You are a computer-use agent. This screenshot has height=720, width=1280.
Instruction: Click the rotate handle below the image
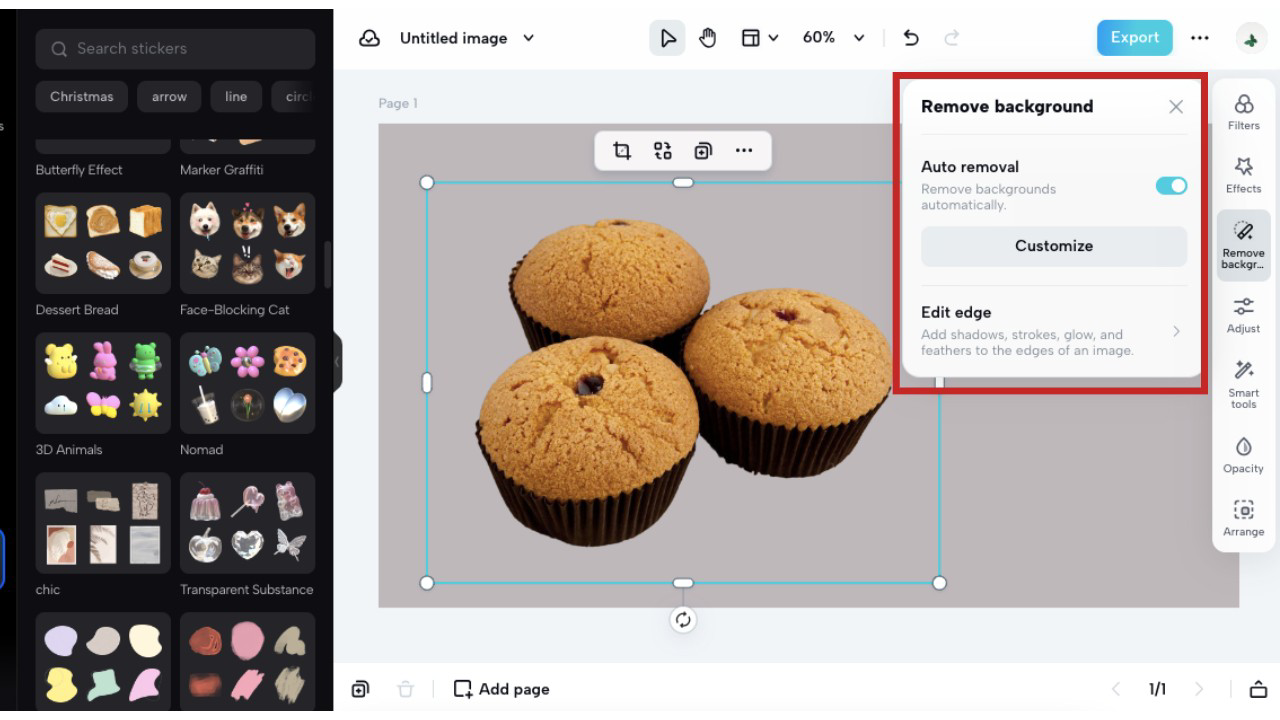pyautogui.click(x=683, y=620)
